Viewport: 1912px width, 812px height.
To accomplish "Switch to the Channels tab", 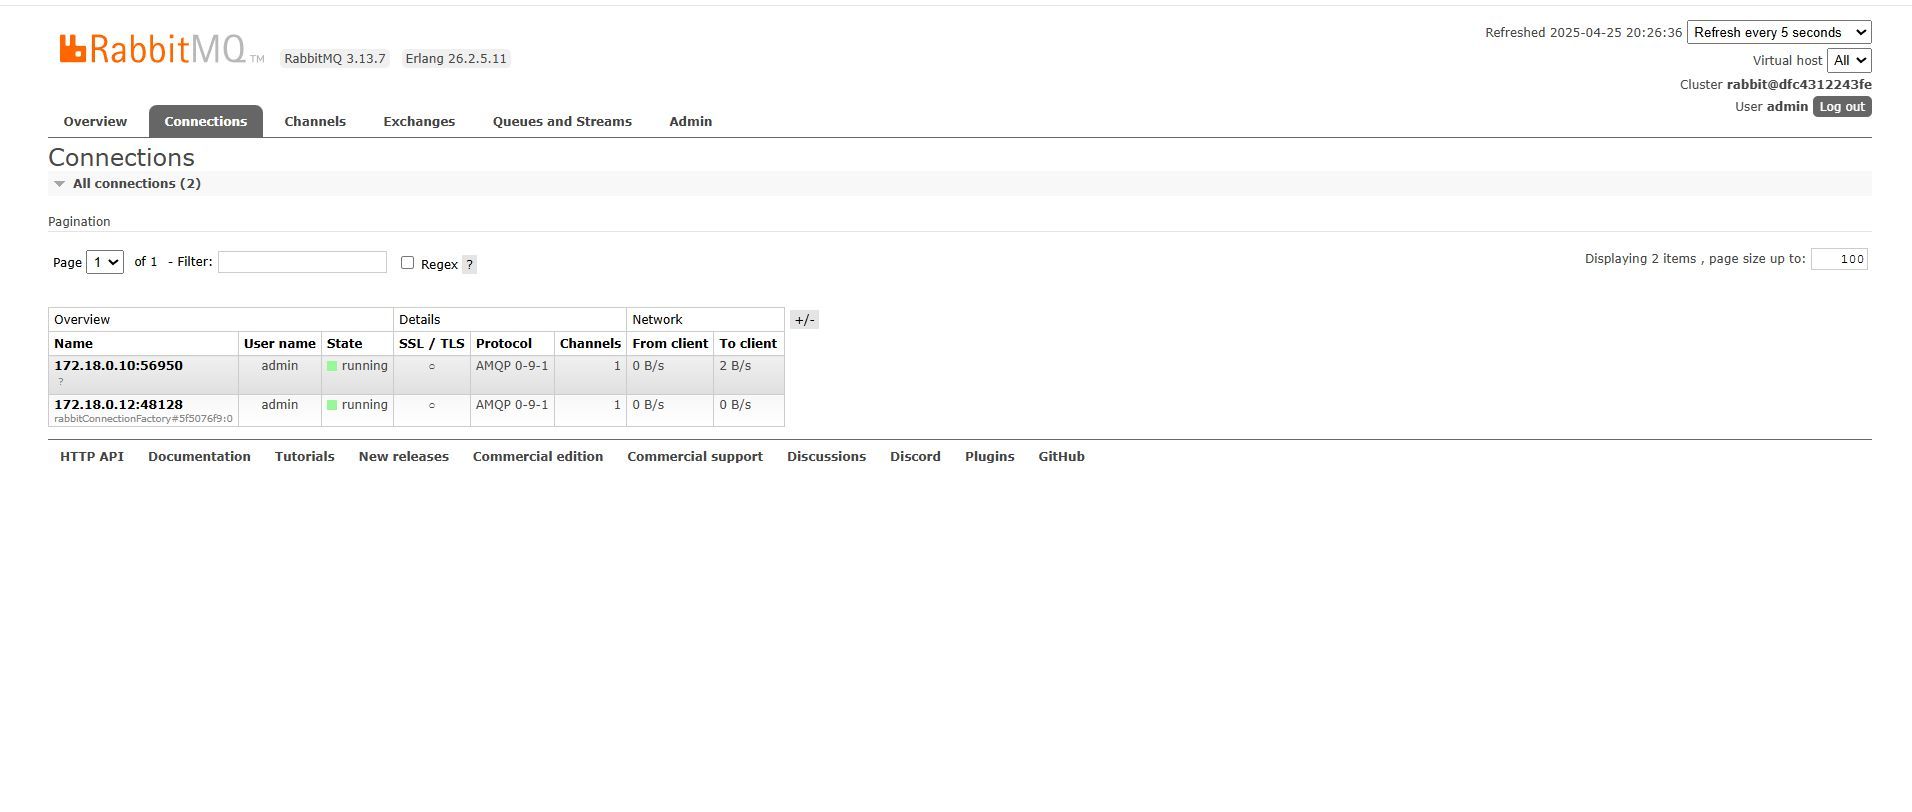I will pyautogui.click(x=315, y=121).
